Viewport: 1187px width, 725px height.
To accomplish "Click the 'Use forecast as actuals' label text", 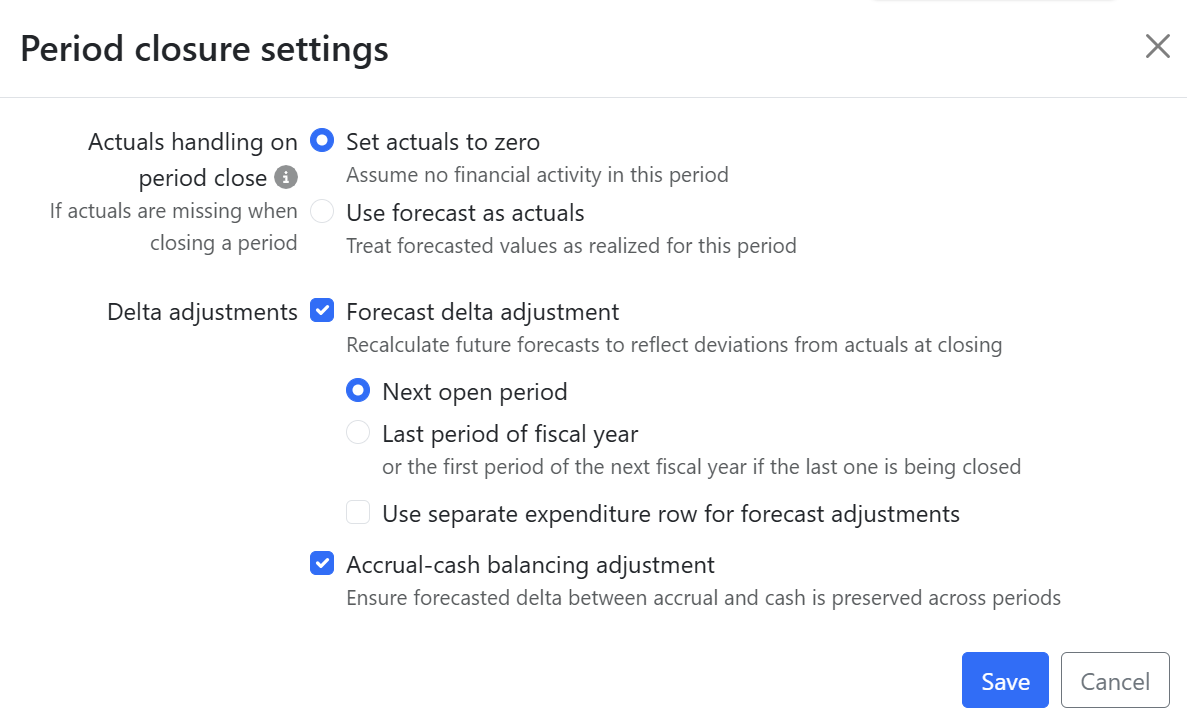I will tap(465, 213).
